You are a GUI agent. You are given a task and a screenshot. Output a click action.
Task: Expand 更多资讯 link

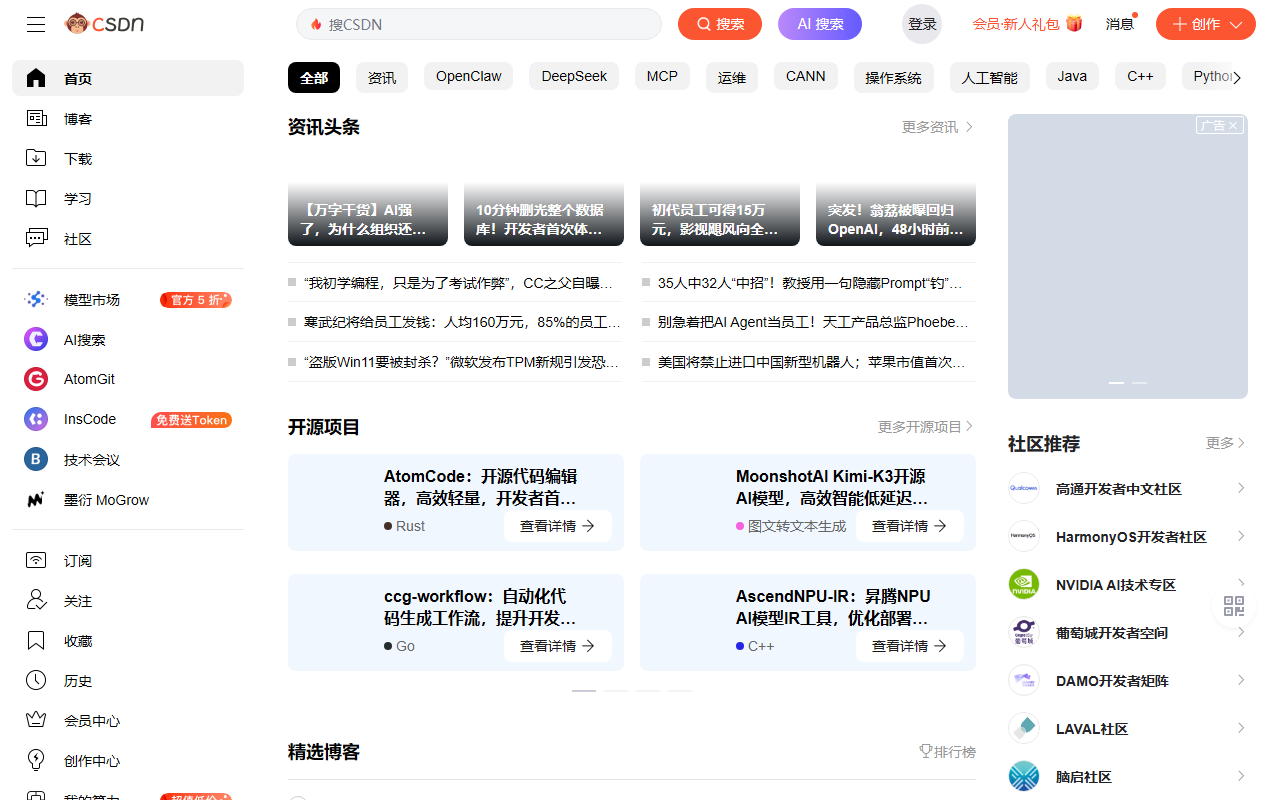[x=937, y=127]
